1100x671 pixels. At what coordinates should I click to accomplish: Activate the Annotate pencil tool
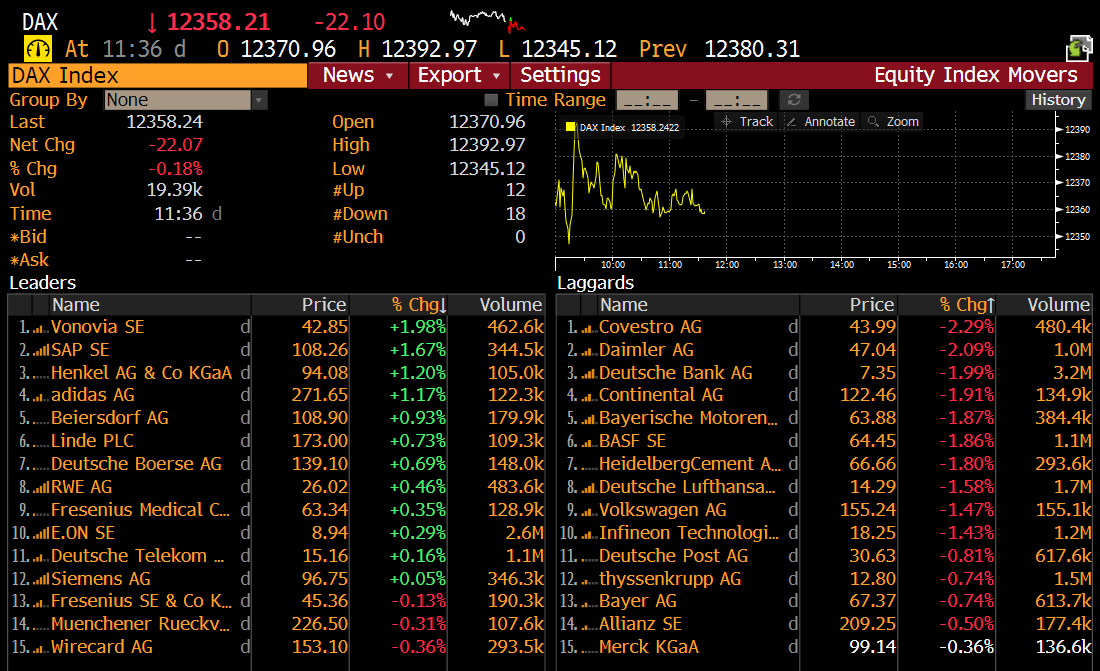coord(820,121)
